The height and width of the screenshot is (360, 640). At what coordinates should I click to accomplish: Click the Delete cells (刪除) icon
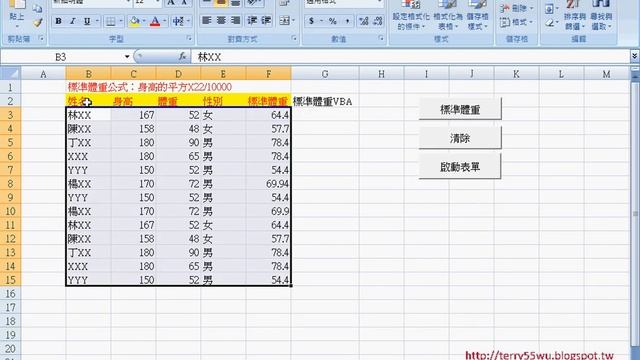(516, 8)
